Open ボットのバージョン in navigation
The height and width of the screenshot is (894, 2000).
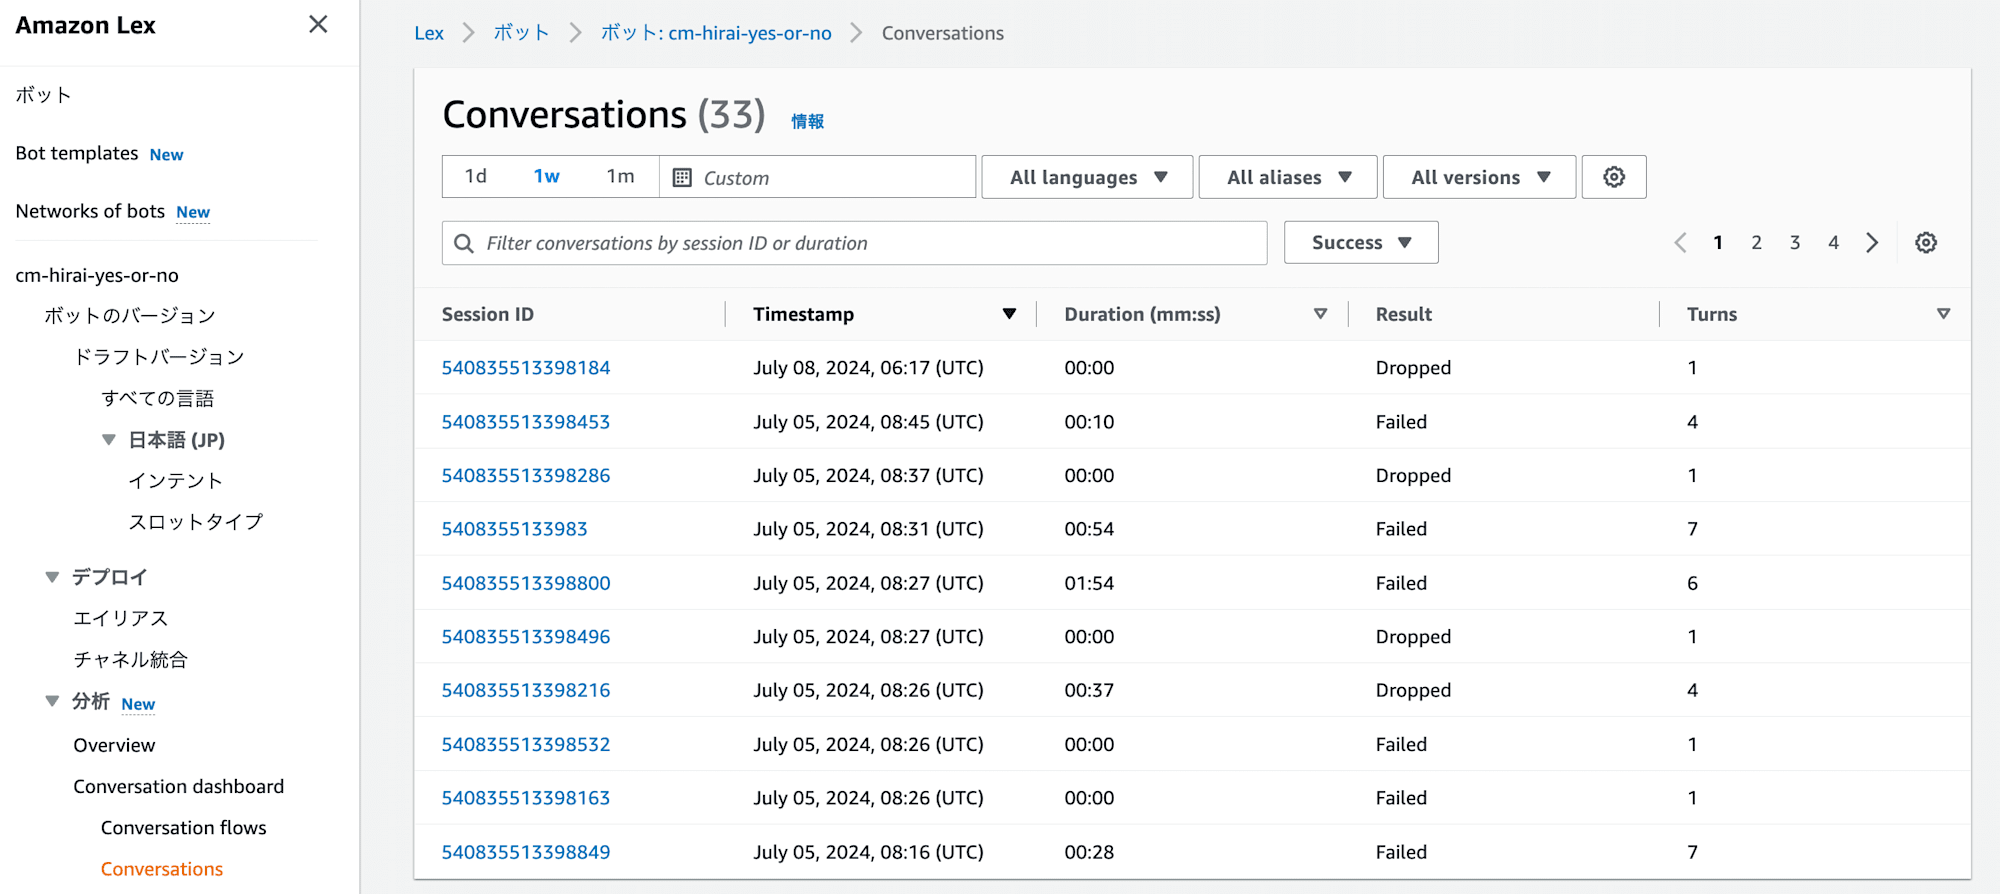pos(130,316)
